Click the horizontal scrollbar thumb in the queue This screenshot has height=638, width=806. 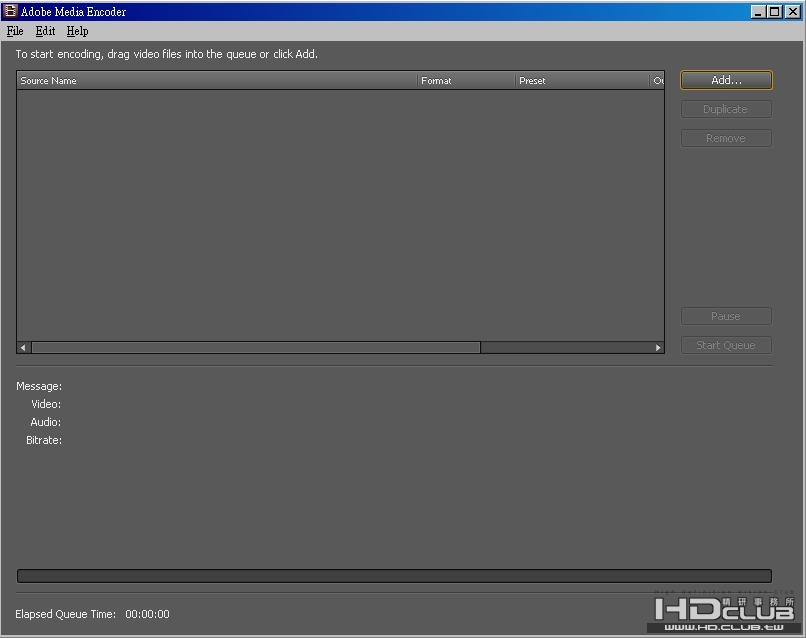[255, 348]
